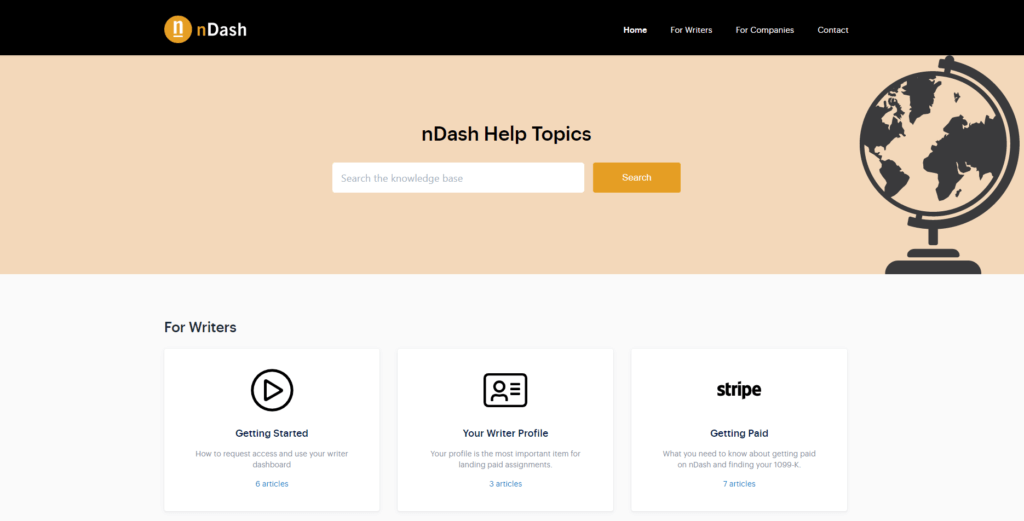
Task: Open the 3 articles link
Action: point(505,484)
